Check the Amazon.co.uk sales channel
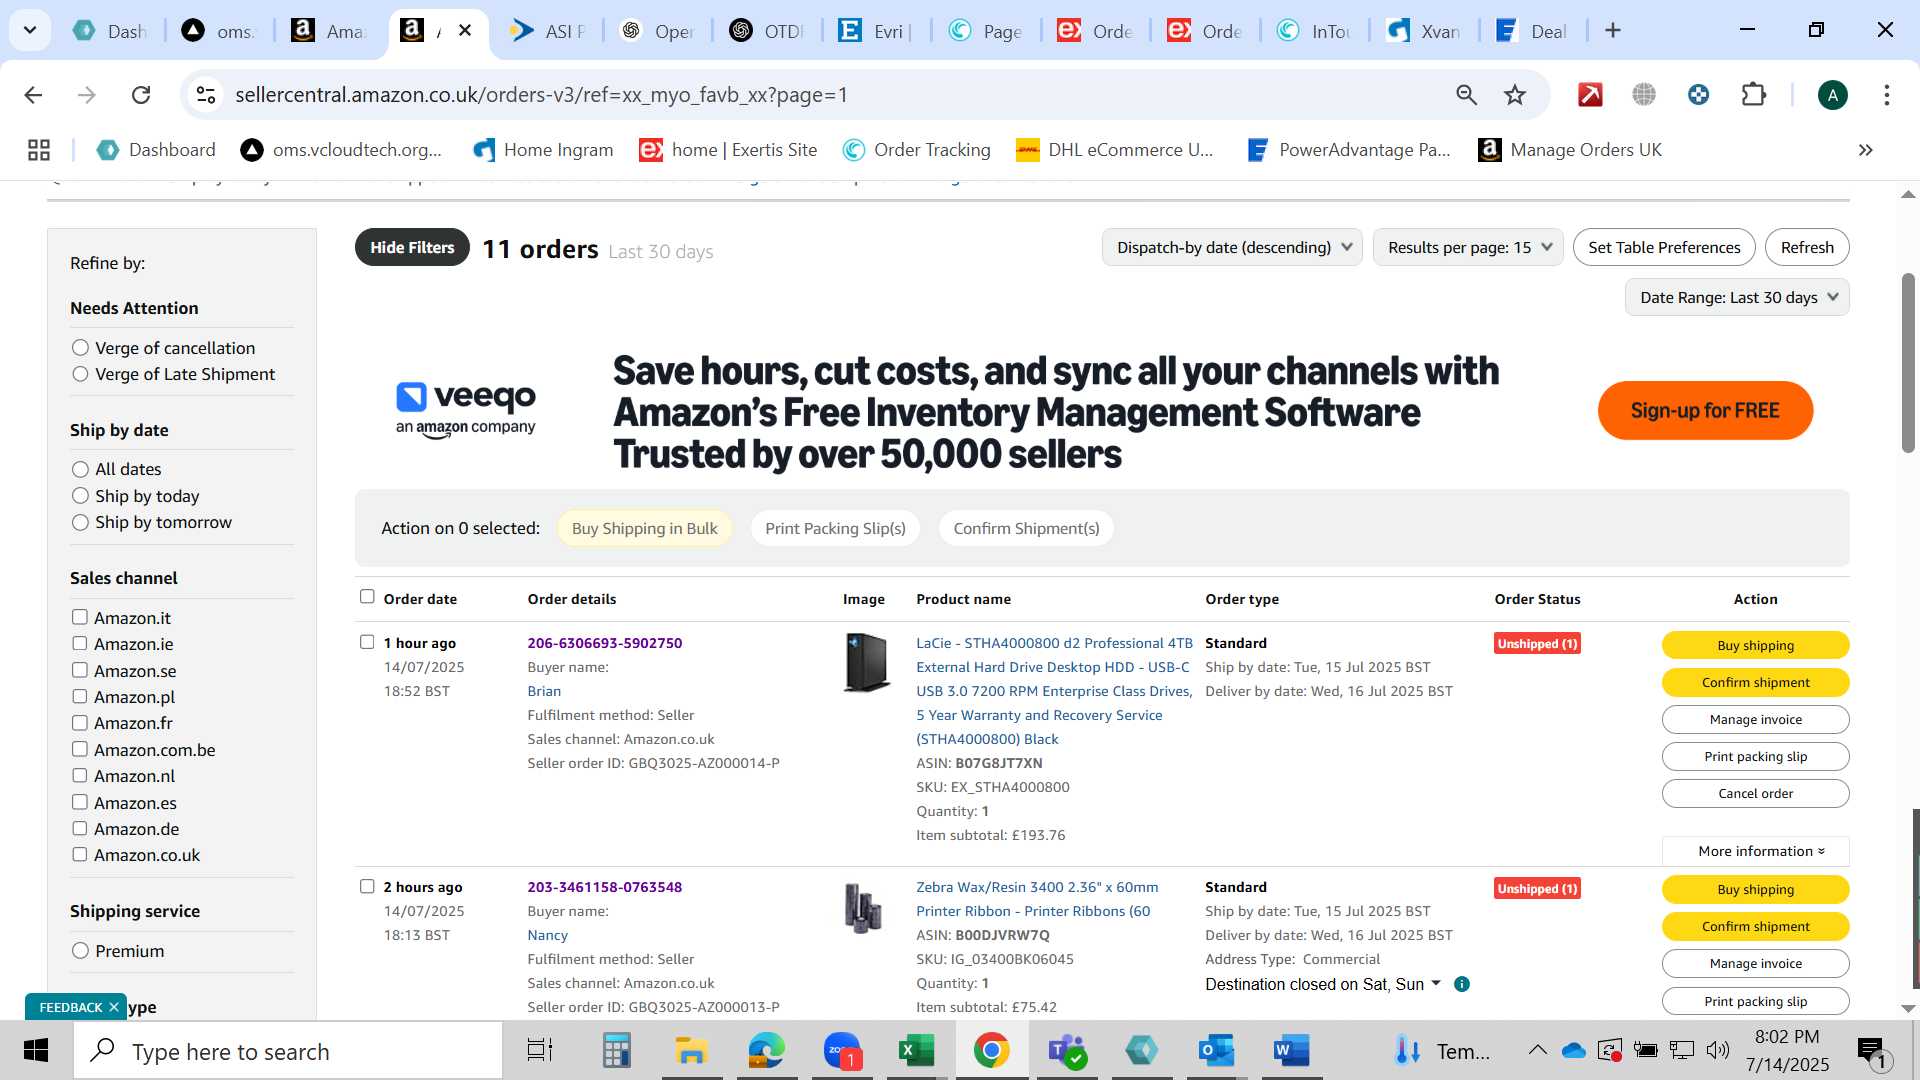The height and width of the screenshot is (1080, 1920). pos(80,854)
